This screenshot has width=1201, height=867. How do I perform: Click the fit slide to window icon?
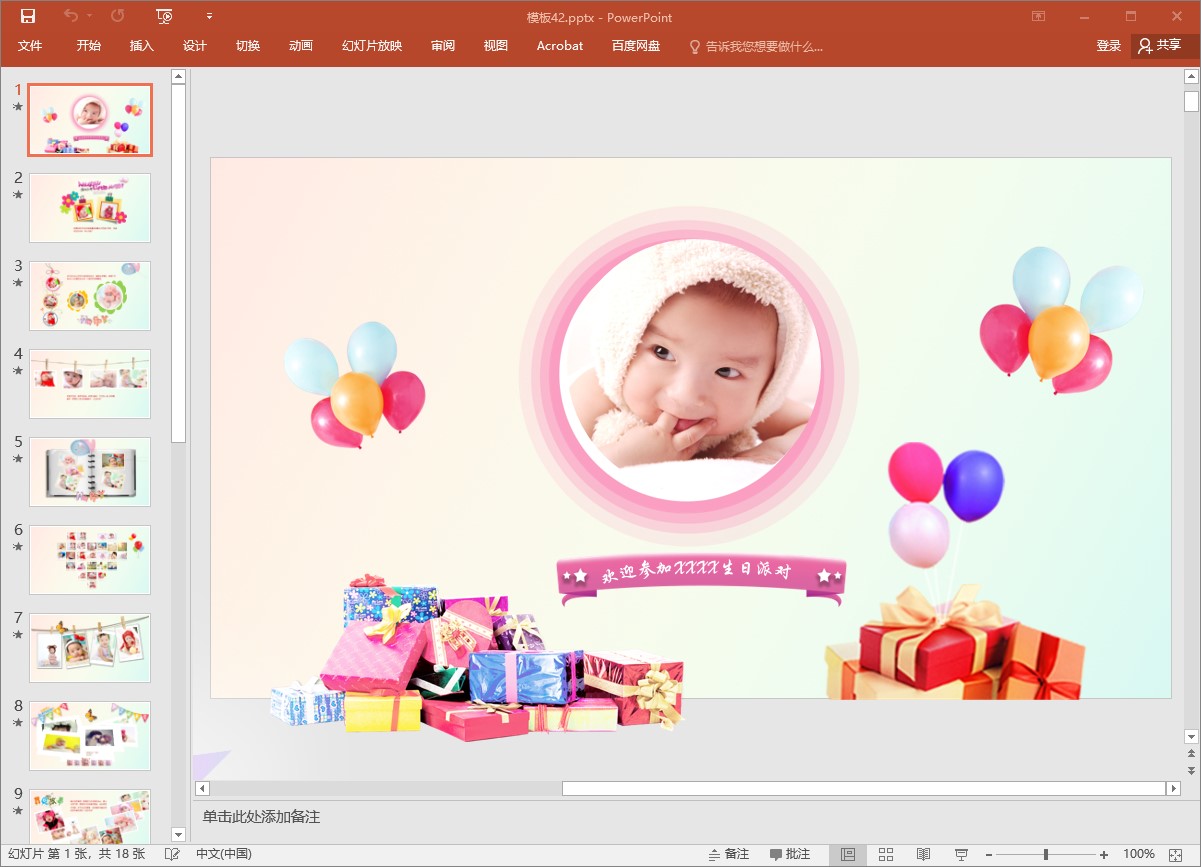[x=1175, y=854]
